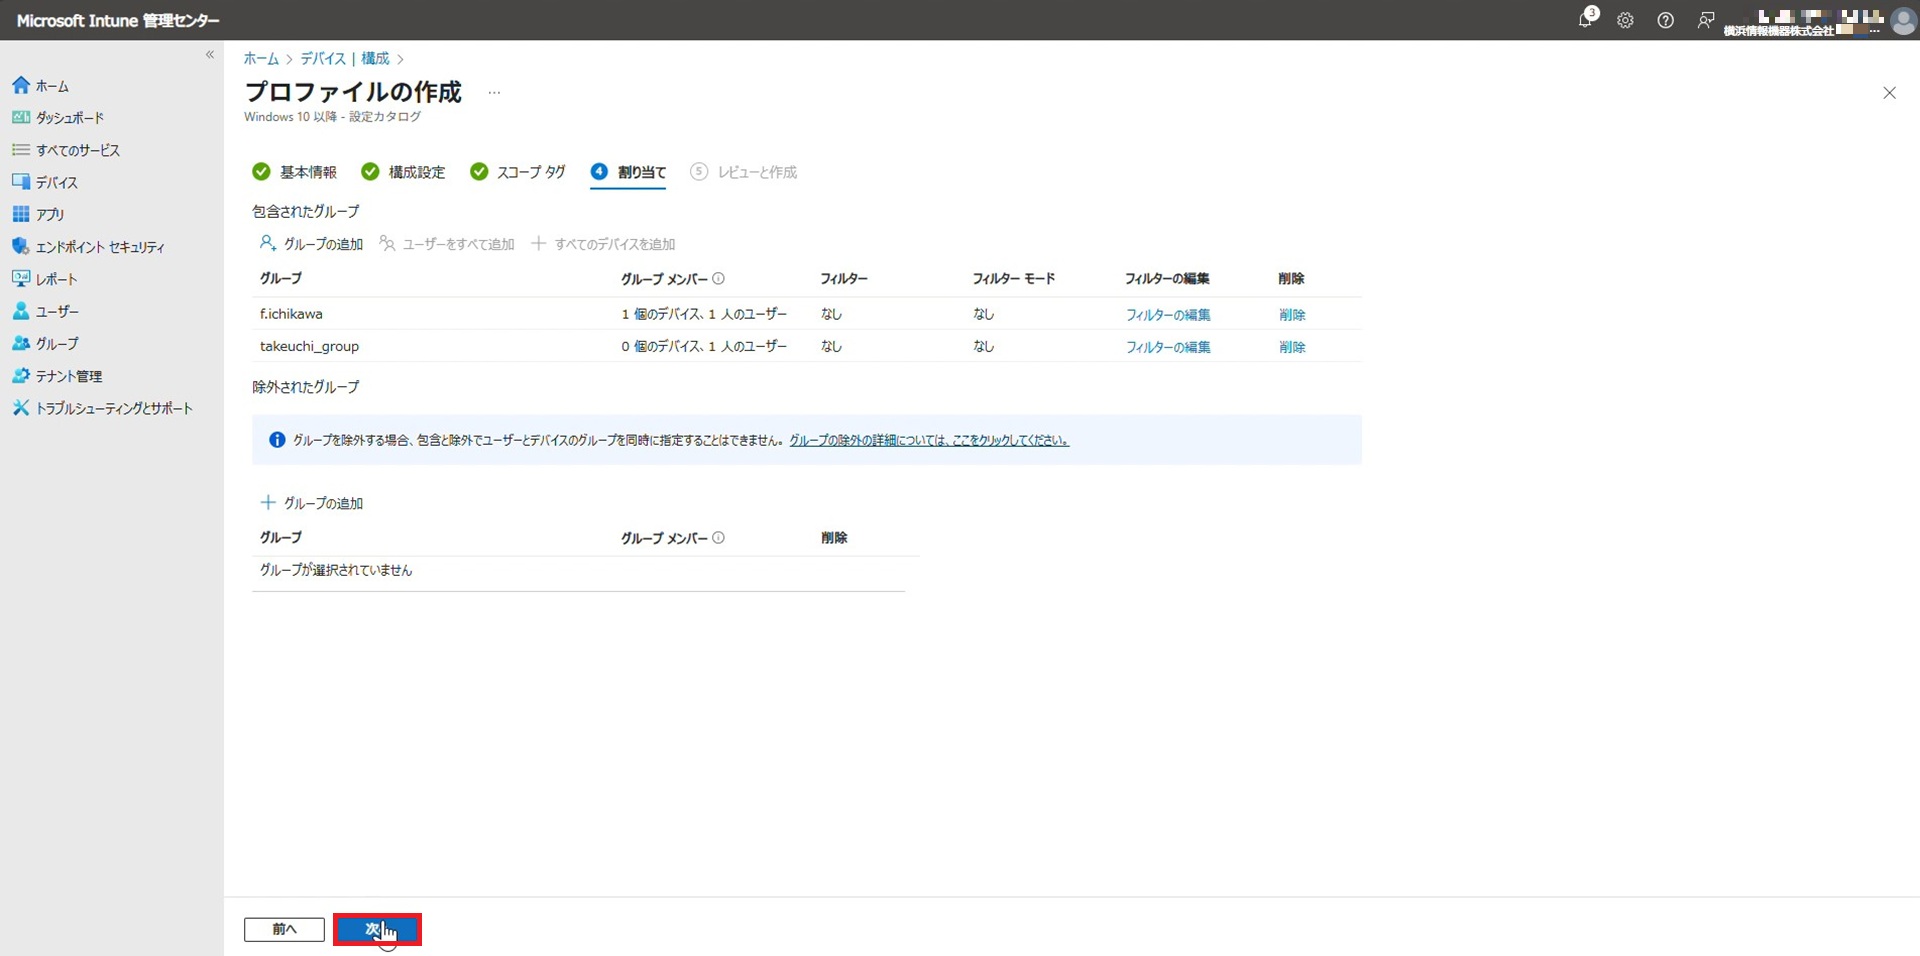The image size is (1920, 956).
Task: Click the 次へ button
Action: (377, 929)
